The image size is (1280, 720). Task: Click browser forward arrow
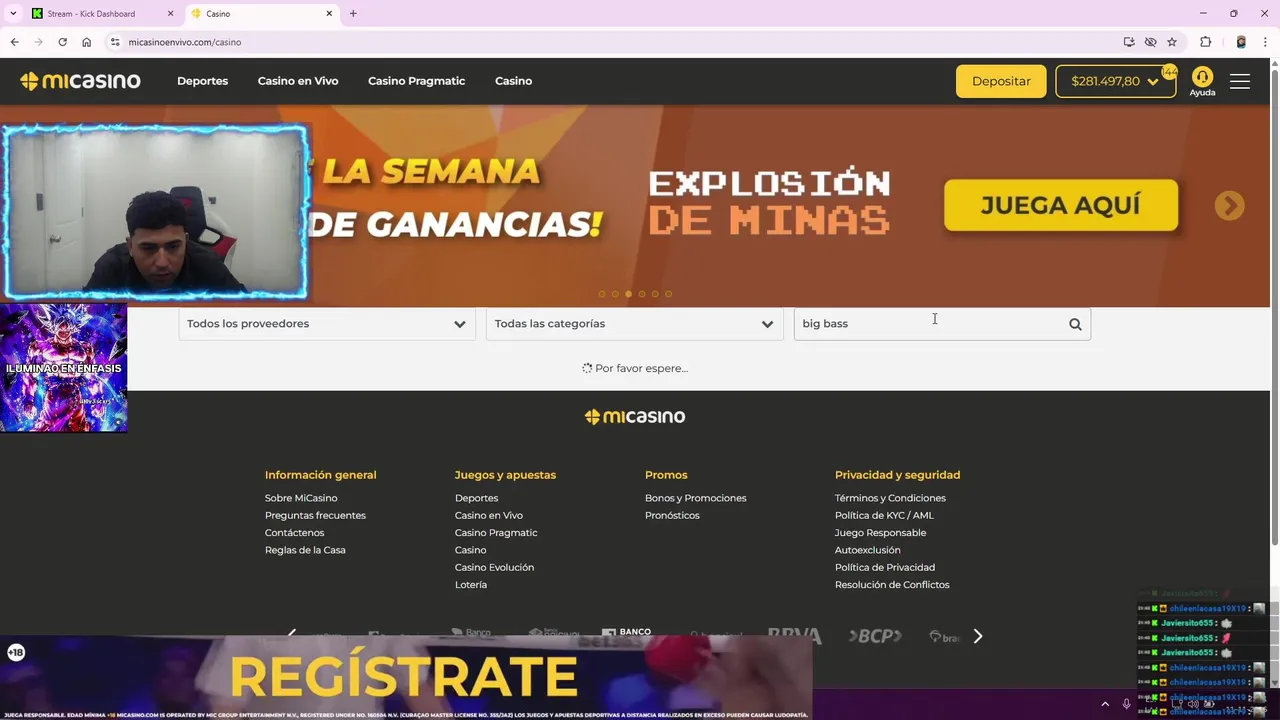tap(38, 42)
